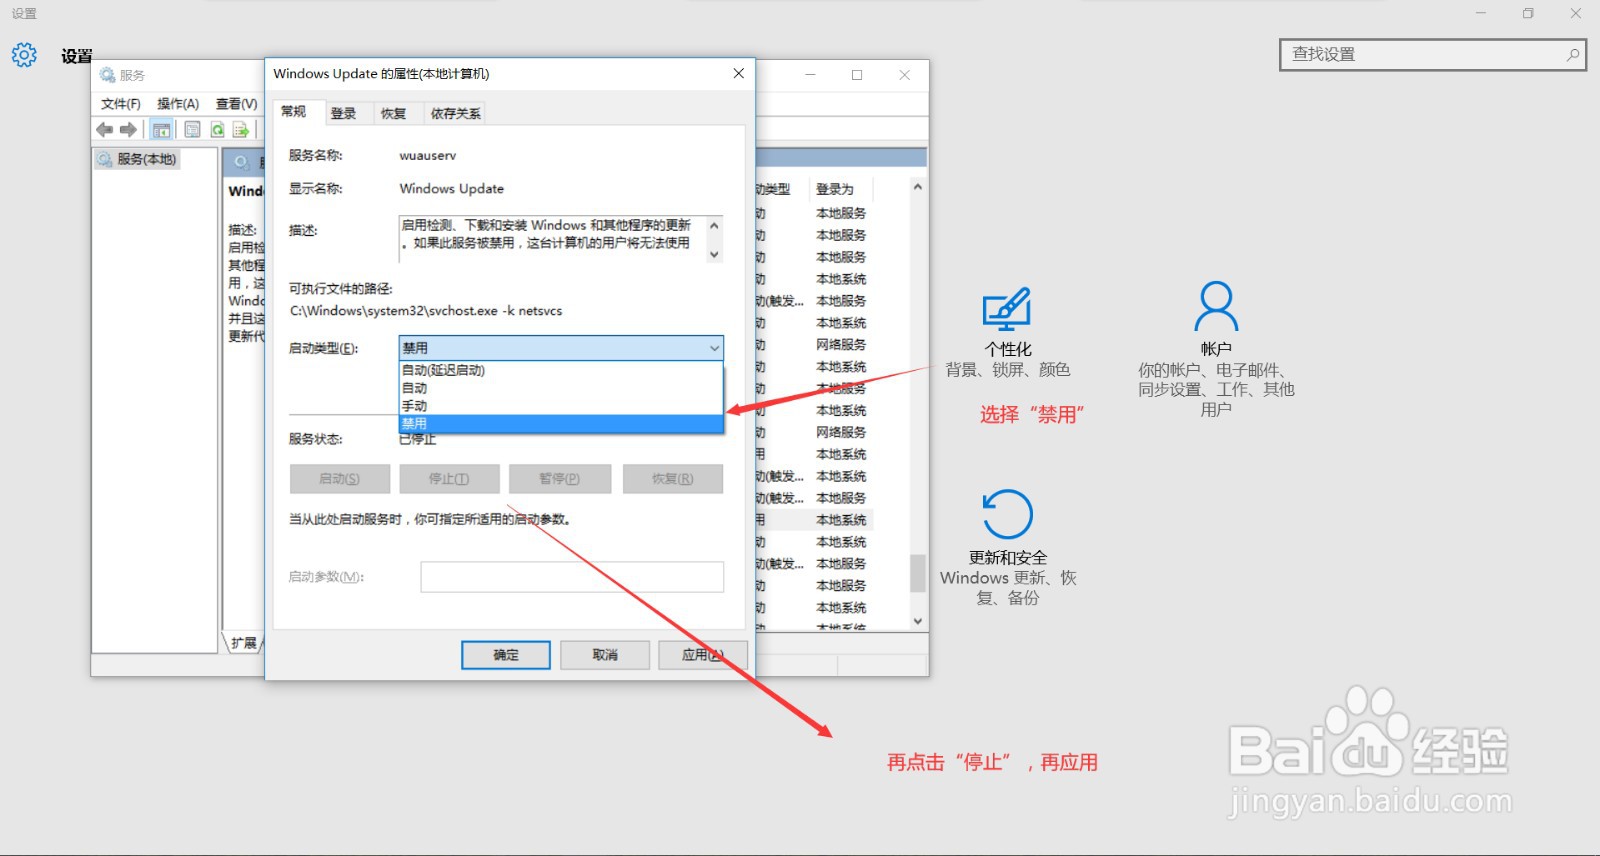Viewport: 1600px width, 856px height.
Task: Click the refresh icon in Services toolbar
Action: pyautogui.click(x=217, y=130)
